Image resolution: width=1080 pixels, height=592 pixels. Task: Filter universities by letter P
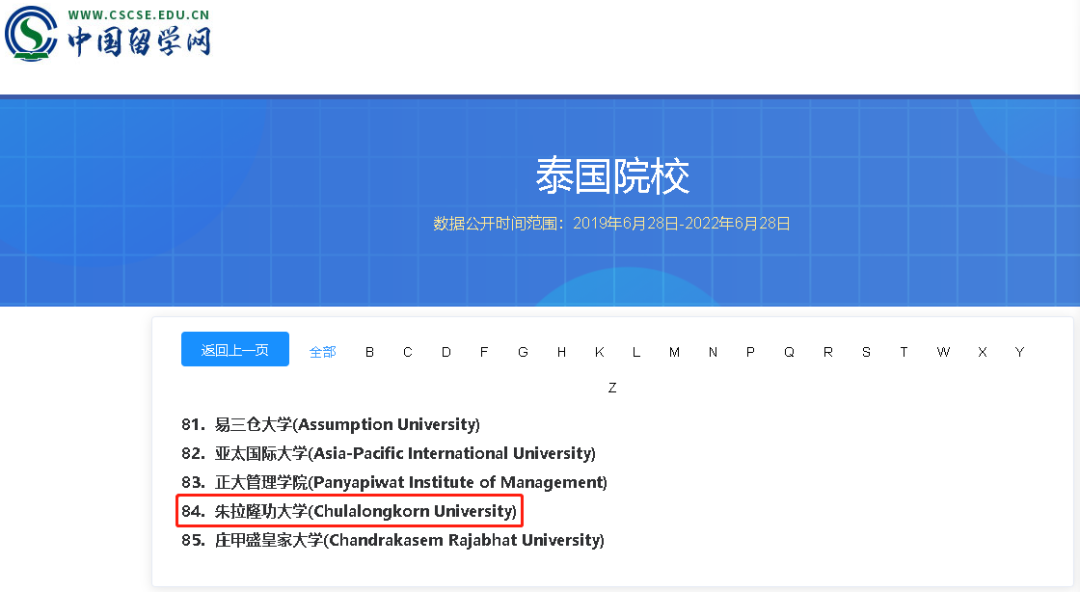click(751, 352)
